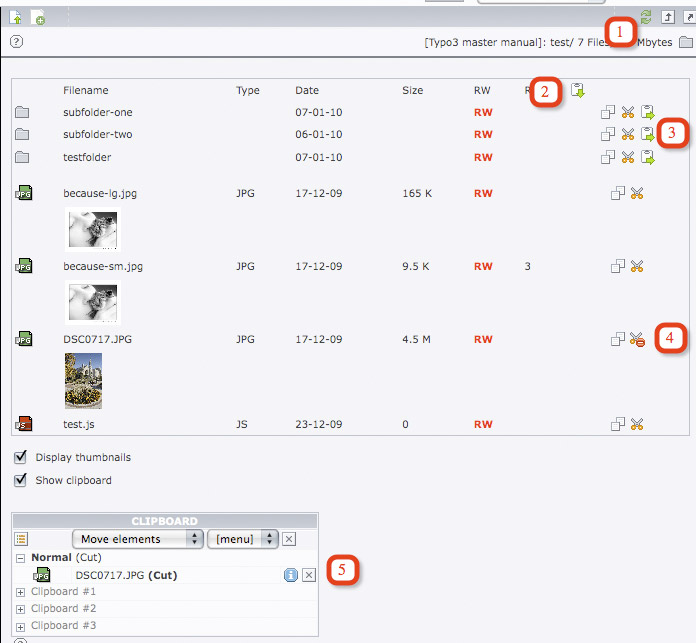Disable the Show clipboard checkbox
Screen dimensions: 696x643
(21, 480)
